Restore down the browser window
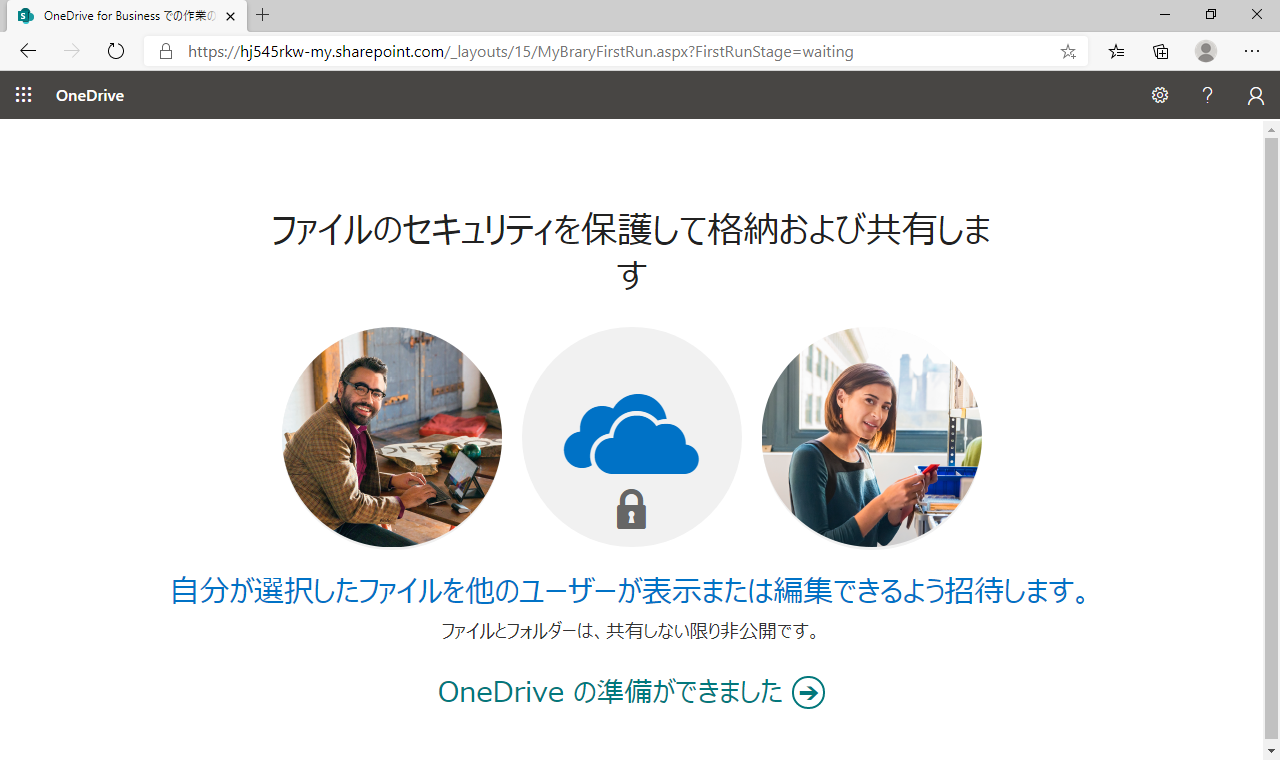 point(1211,14)
